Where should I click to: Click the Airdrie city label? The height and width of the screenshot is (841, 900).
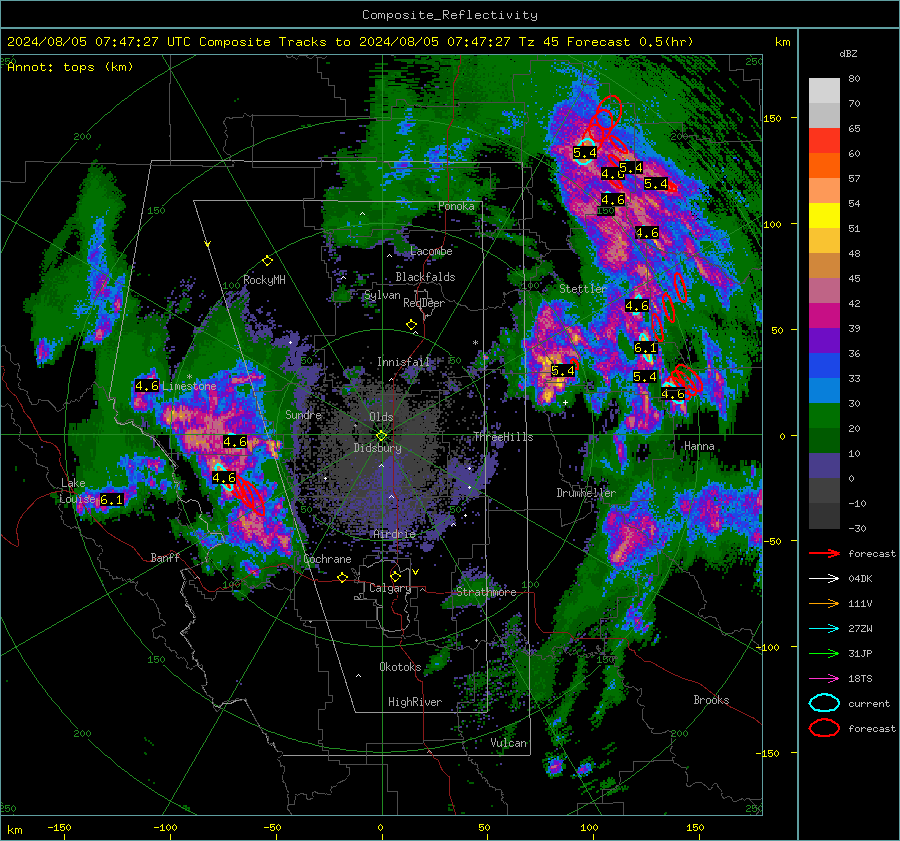pyautogui.click(x=394, y=534)
